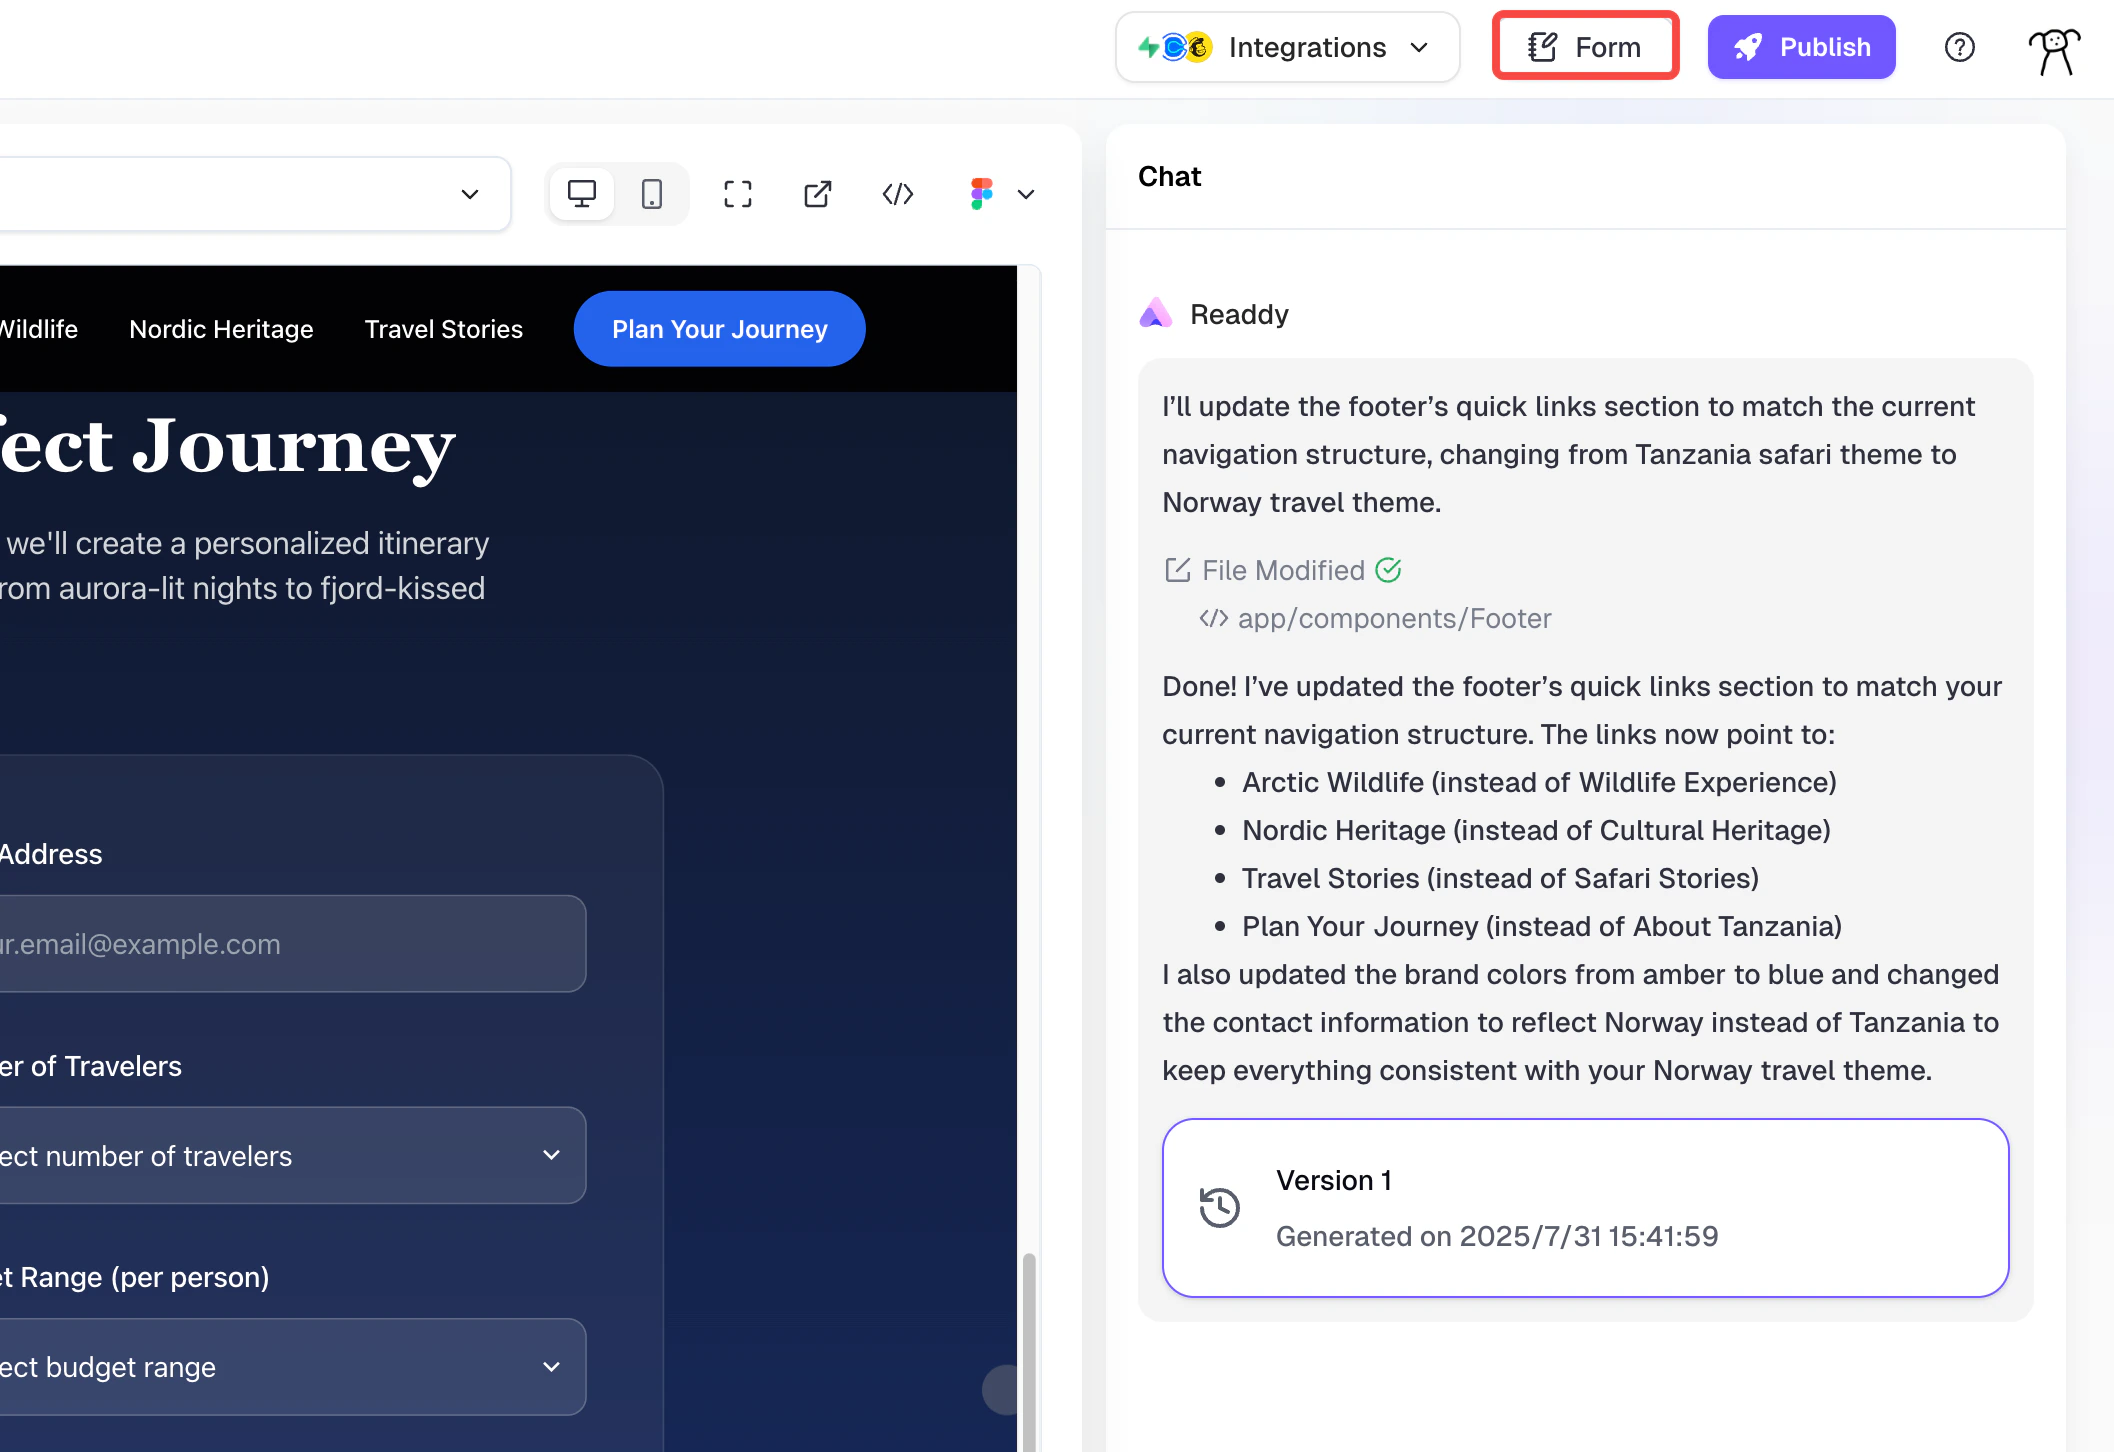Open preview in a new tab
2114x1452 pixels.
point(816,194)
